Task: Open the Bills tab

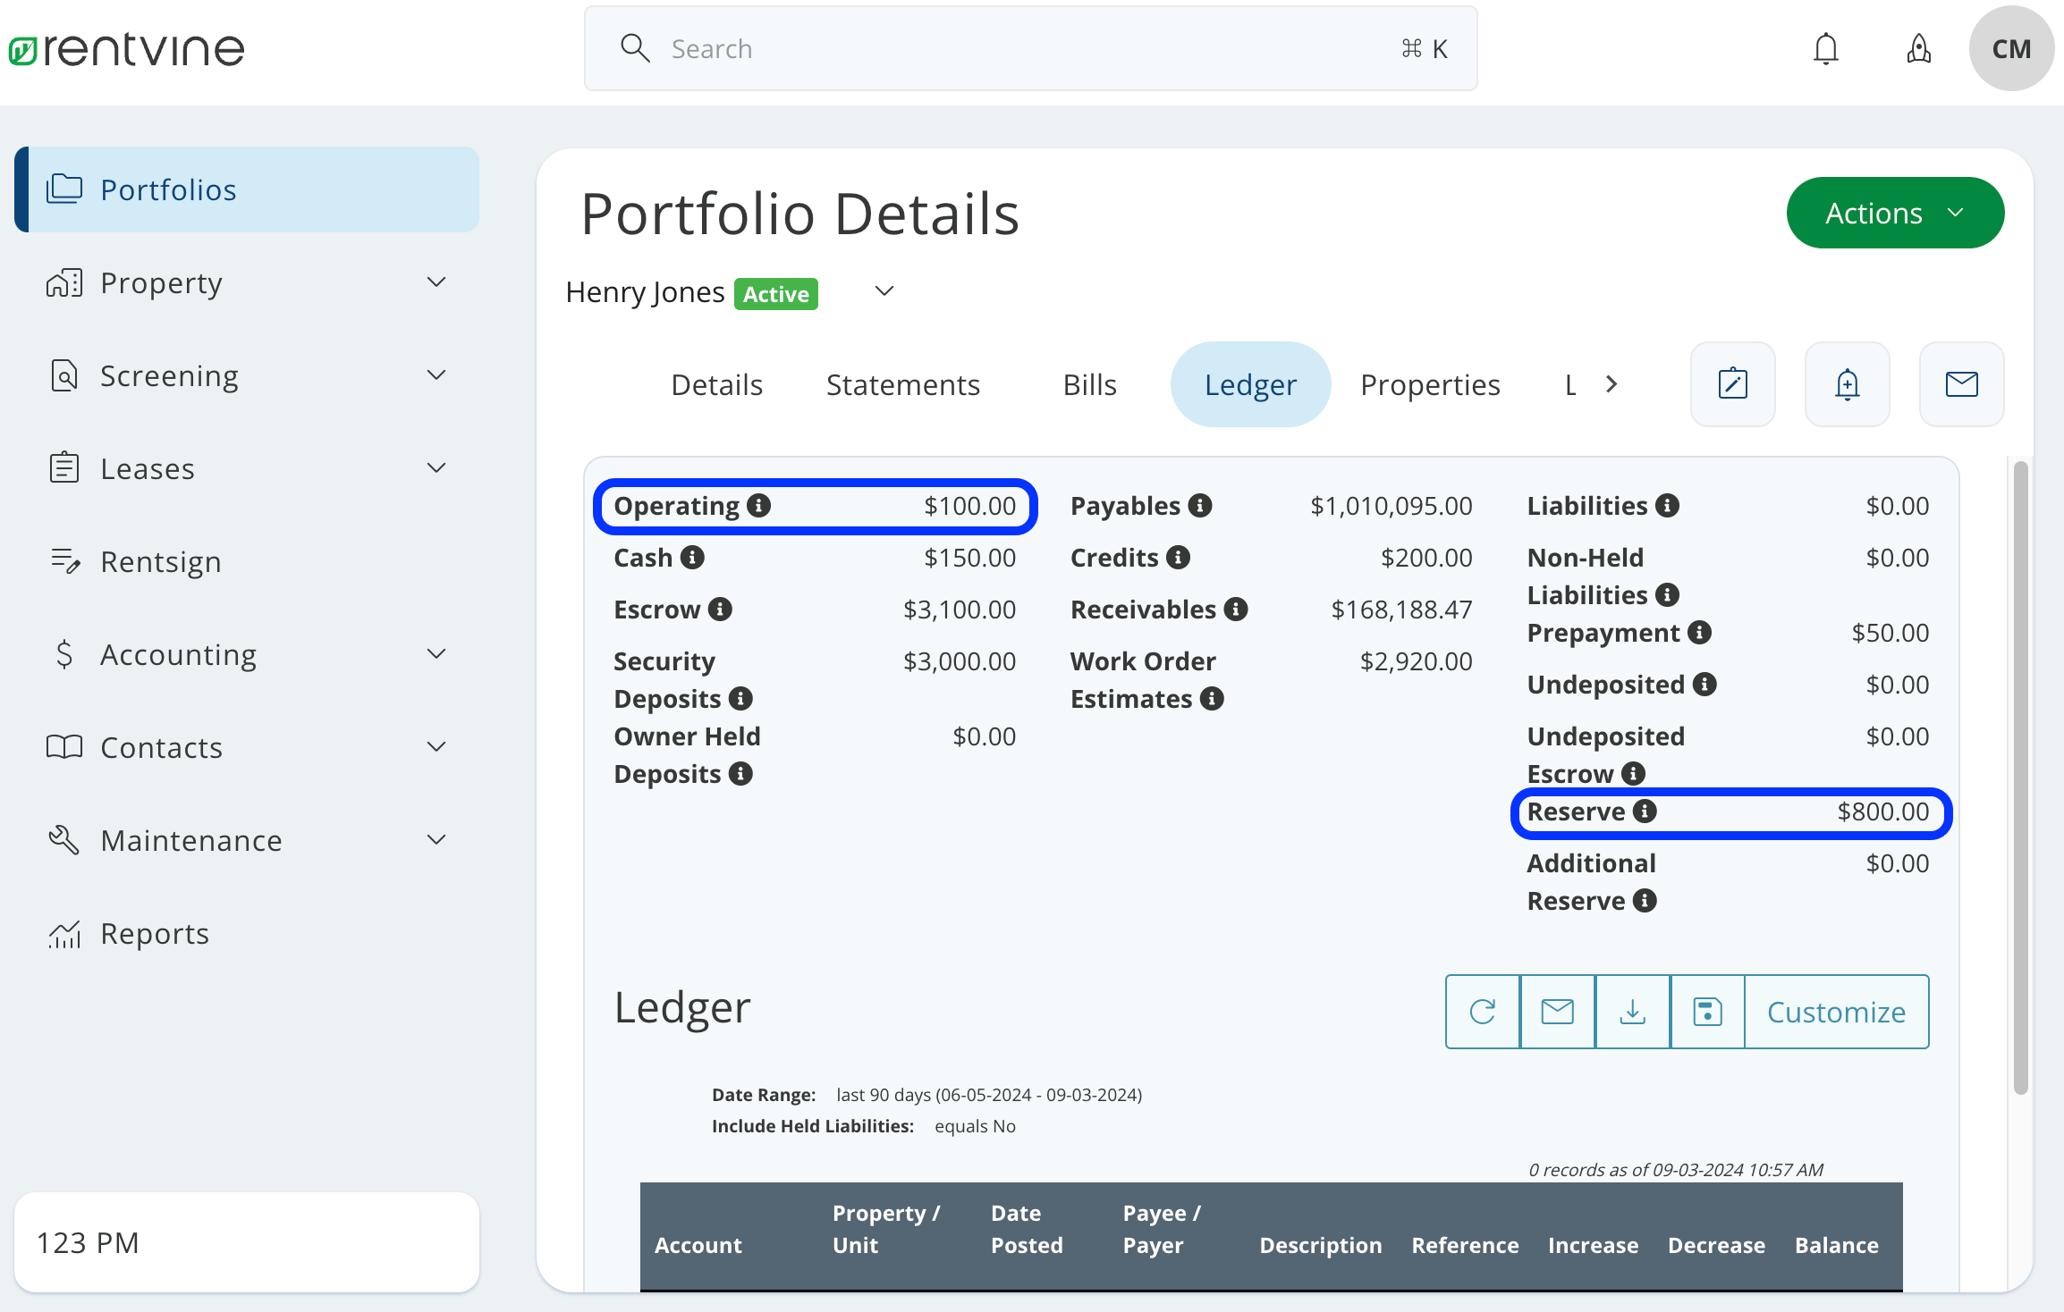Action: [1089, 385]
